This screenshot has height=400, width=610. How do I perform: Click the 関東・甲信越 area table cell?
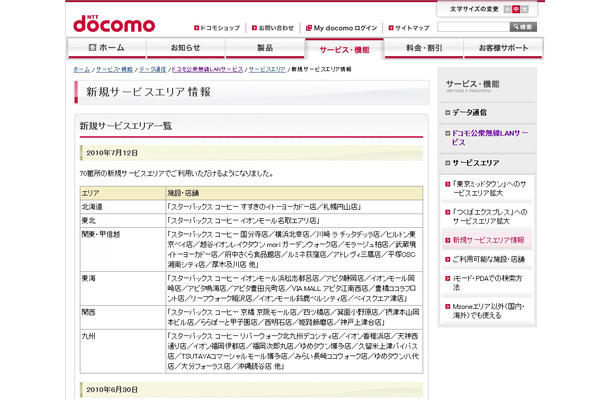123,249
